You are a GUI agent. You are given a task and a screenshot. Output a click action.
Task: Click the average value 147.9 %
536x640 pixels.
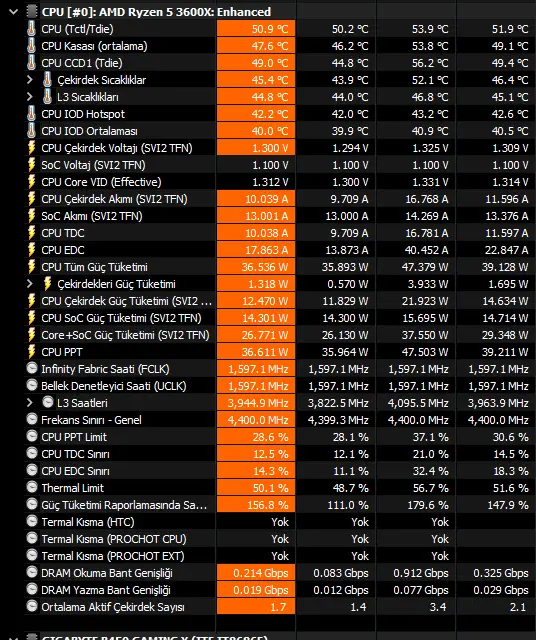click(508, 505)
